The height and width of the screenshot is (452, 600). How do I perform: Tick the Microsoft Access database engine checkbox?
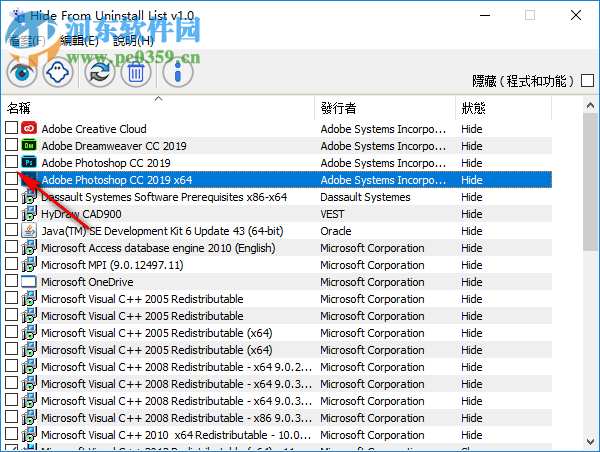click(11, 246)
